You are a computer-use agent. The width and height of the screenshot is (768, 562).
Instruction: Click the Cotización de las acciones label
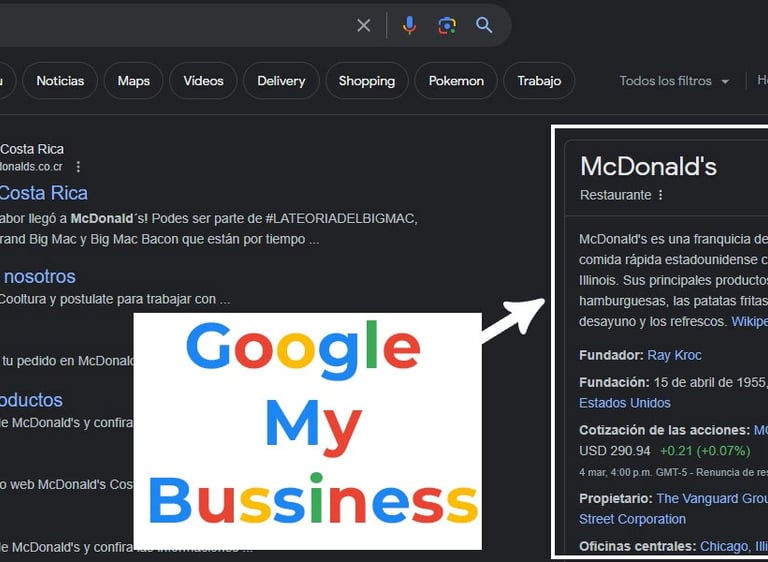[x=664, y=430]
